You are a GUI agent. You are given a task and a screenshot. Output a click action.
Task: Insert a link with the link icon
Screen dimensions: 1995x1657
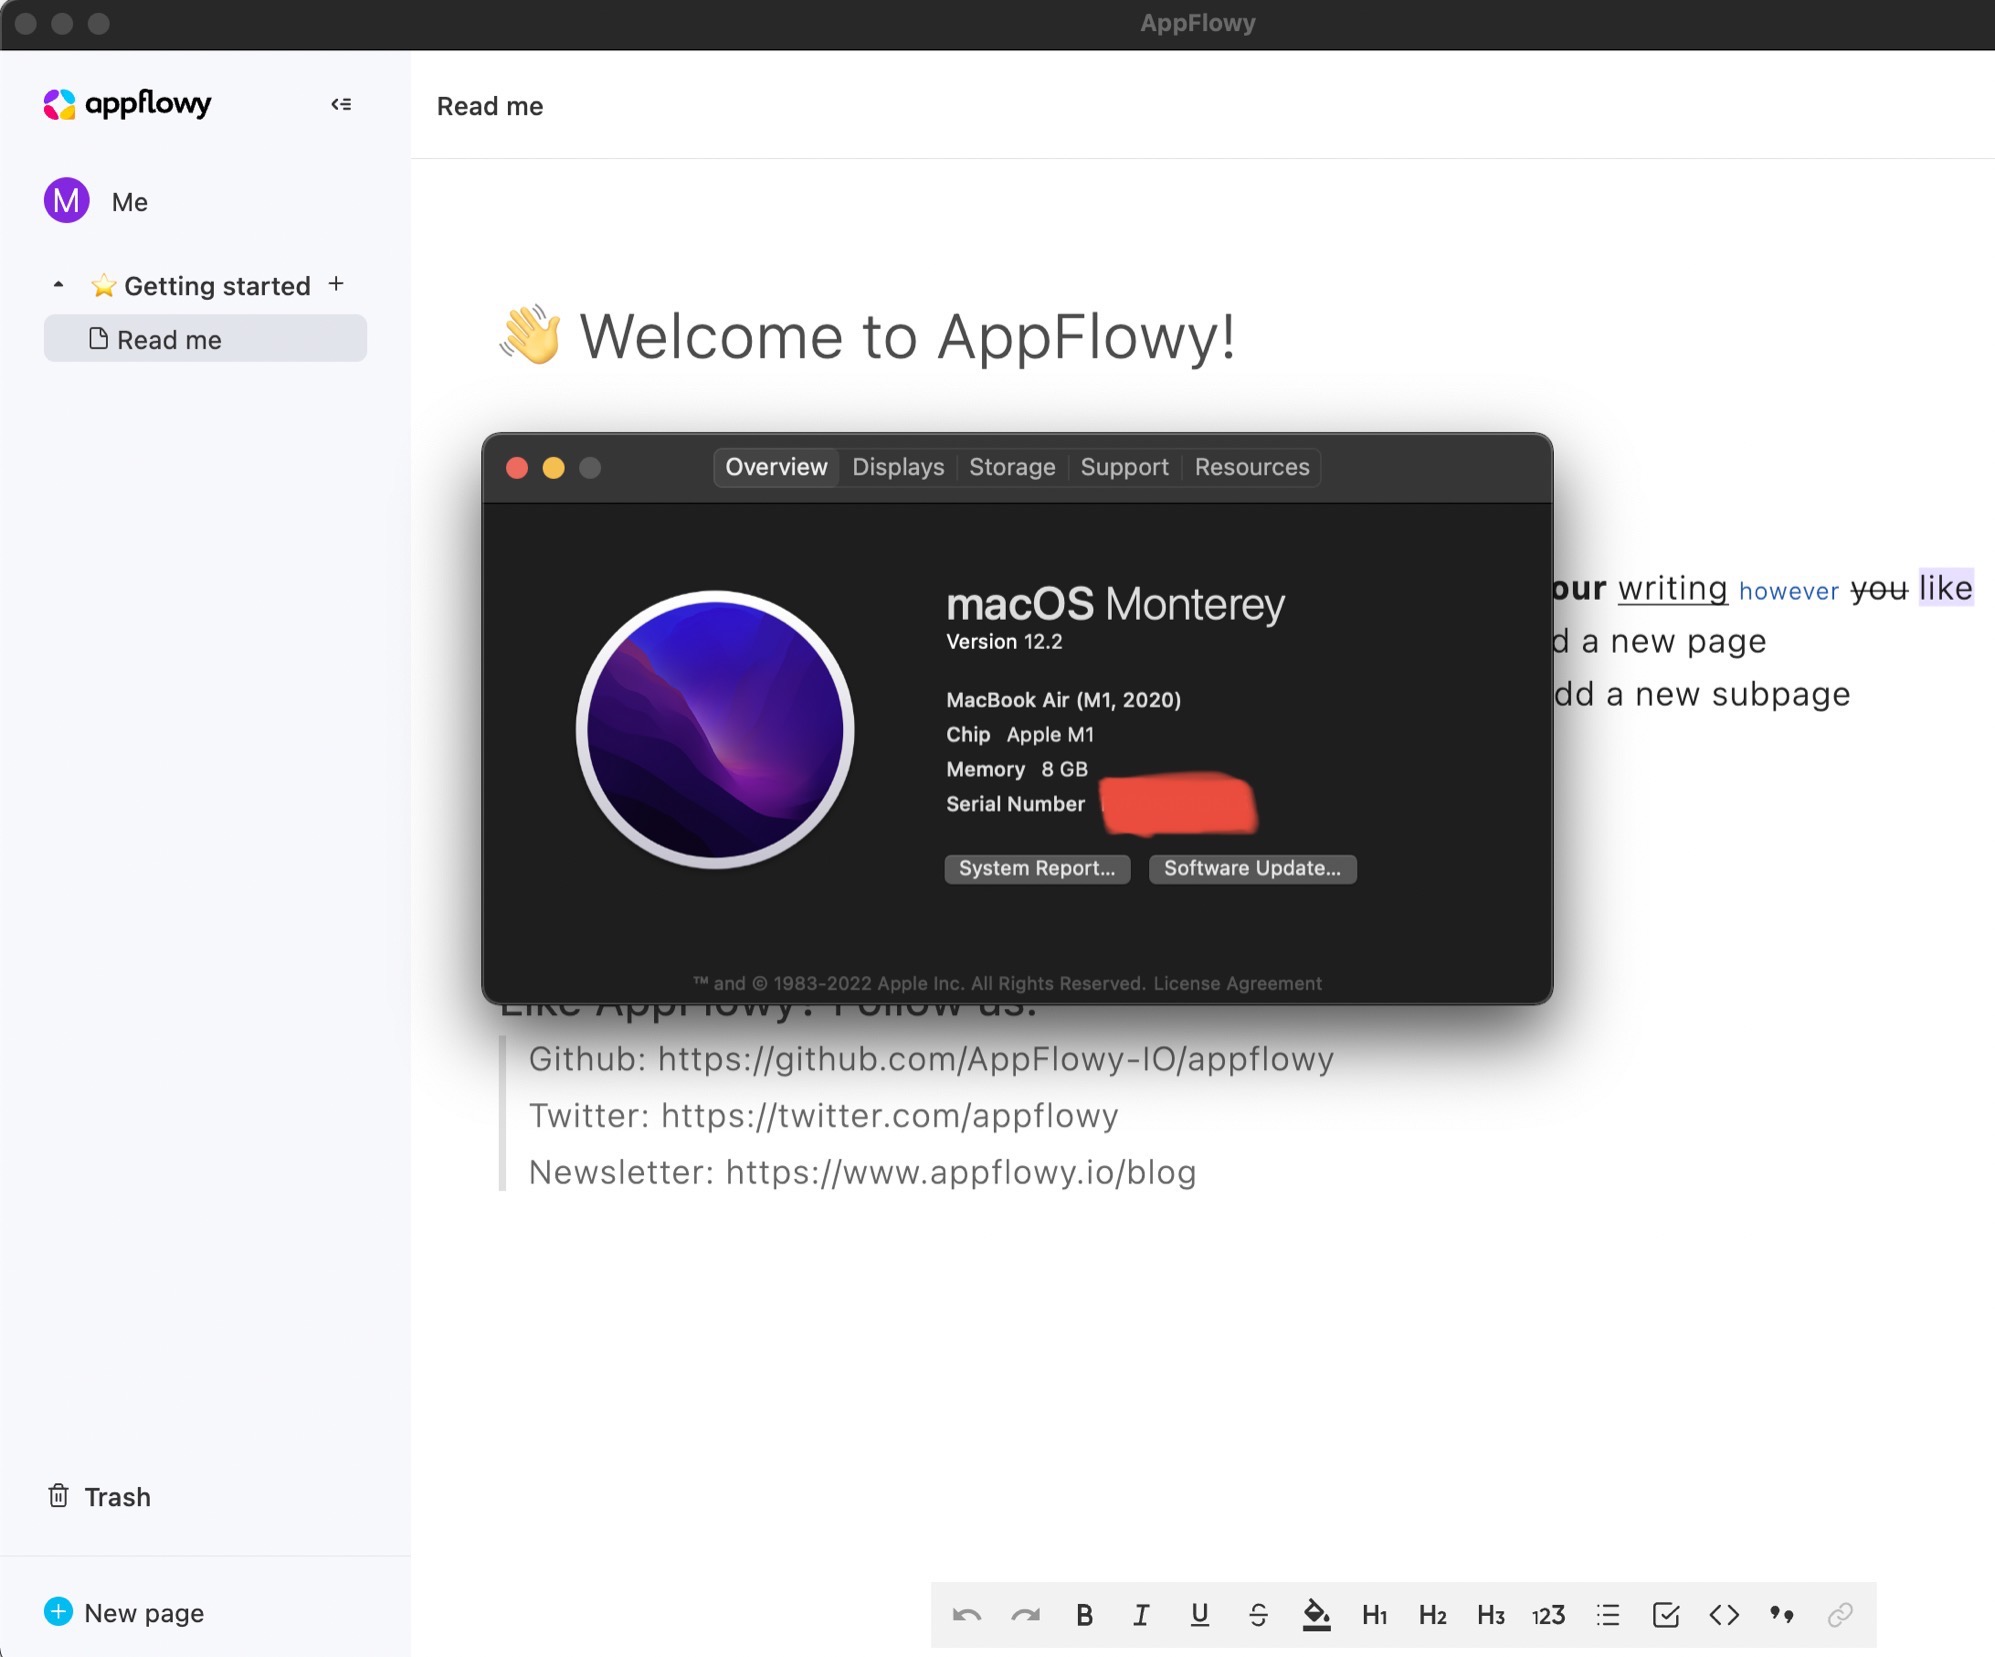[x=1838, y=1614]
